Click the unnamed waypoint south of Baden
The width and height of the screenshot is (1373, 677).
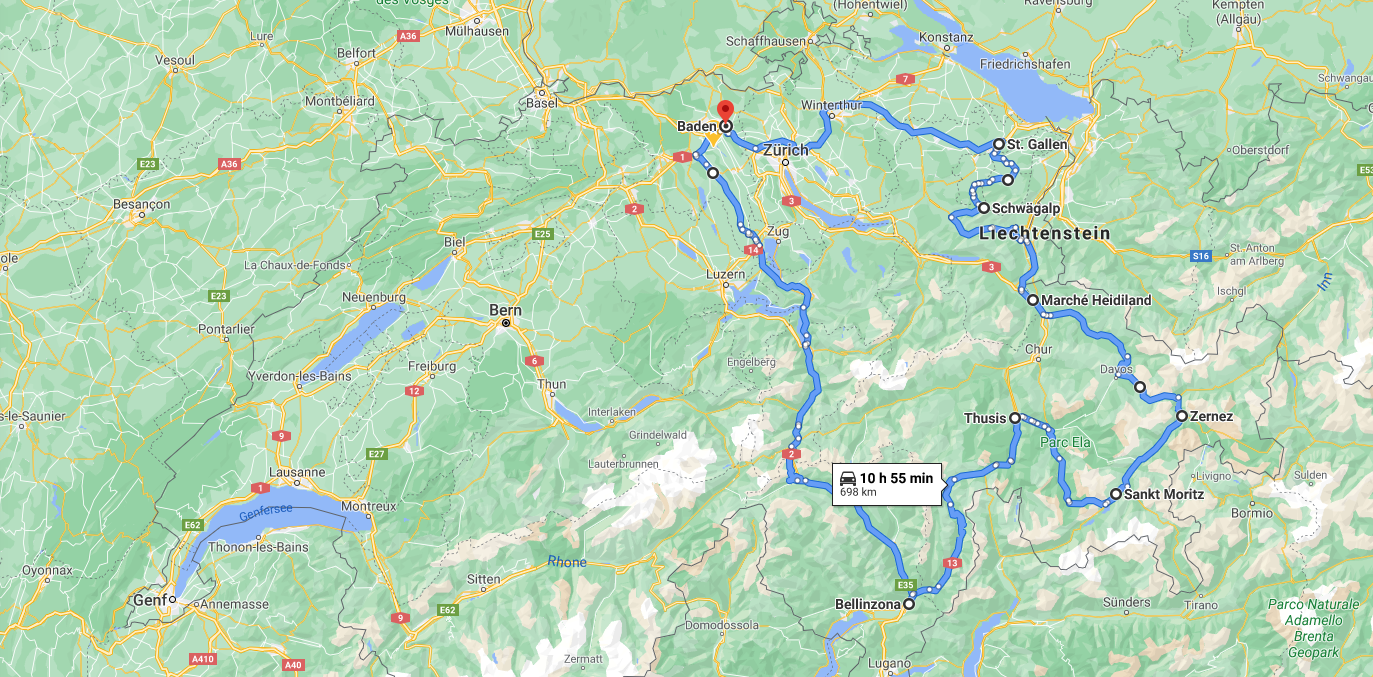pos(712,173)
